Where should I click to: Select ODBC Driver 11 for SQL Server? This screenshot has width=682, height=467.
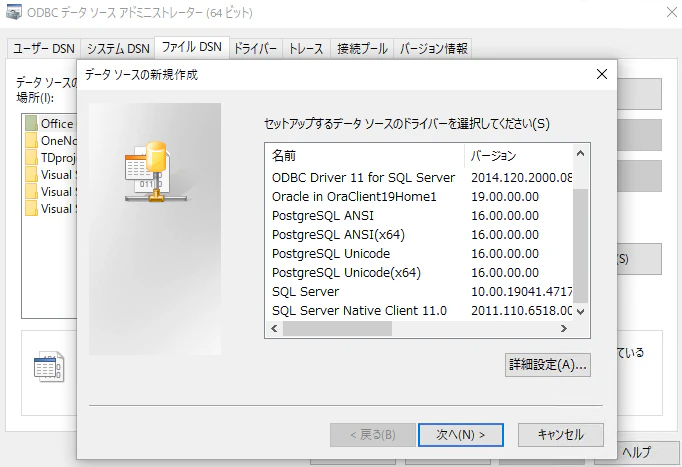tap(363, 177)
